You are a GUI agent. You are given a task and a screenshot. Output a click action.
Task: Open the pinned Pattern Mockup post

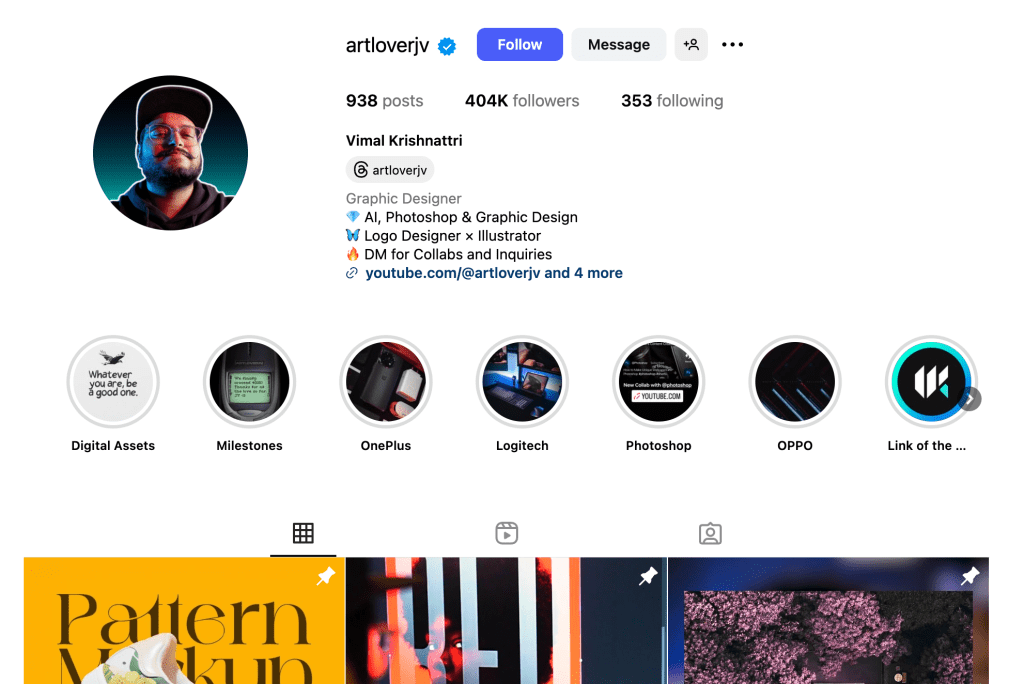click(x=184, y=621)
